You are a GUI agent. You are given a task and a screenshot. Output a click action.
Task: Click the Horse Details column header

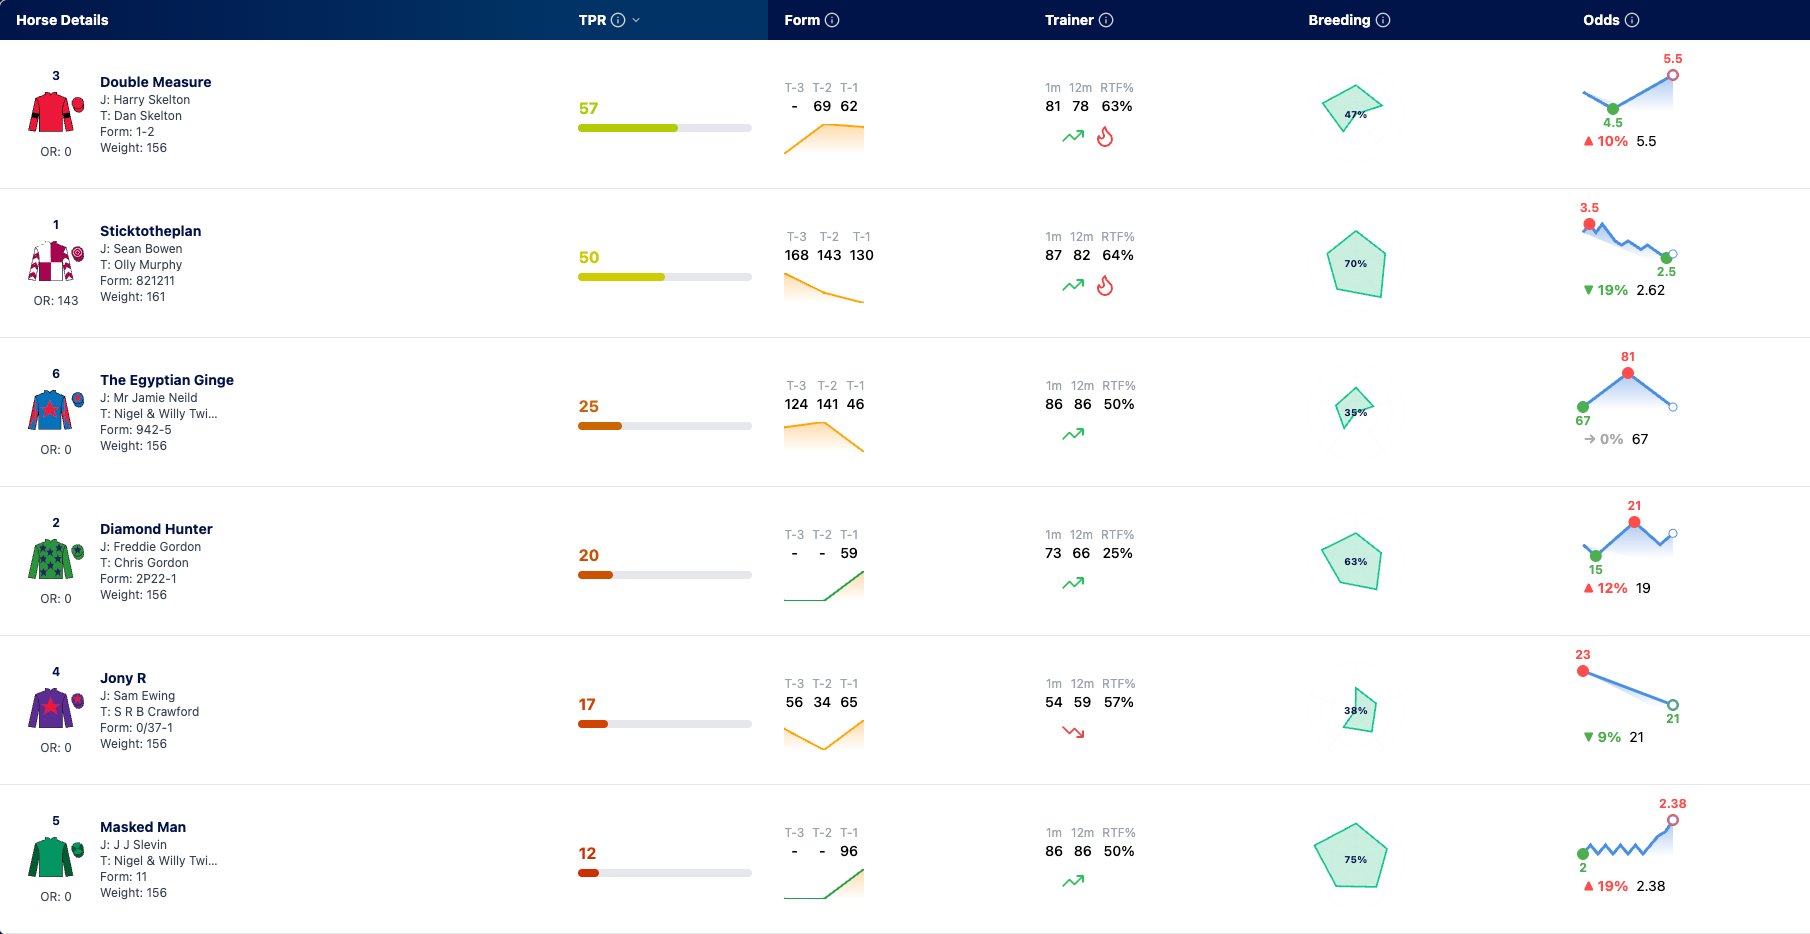62,20
